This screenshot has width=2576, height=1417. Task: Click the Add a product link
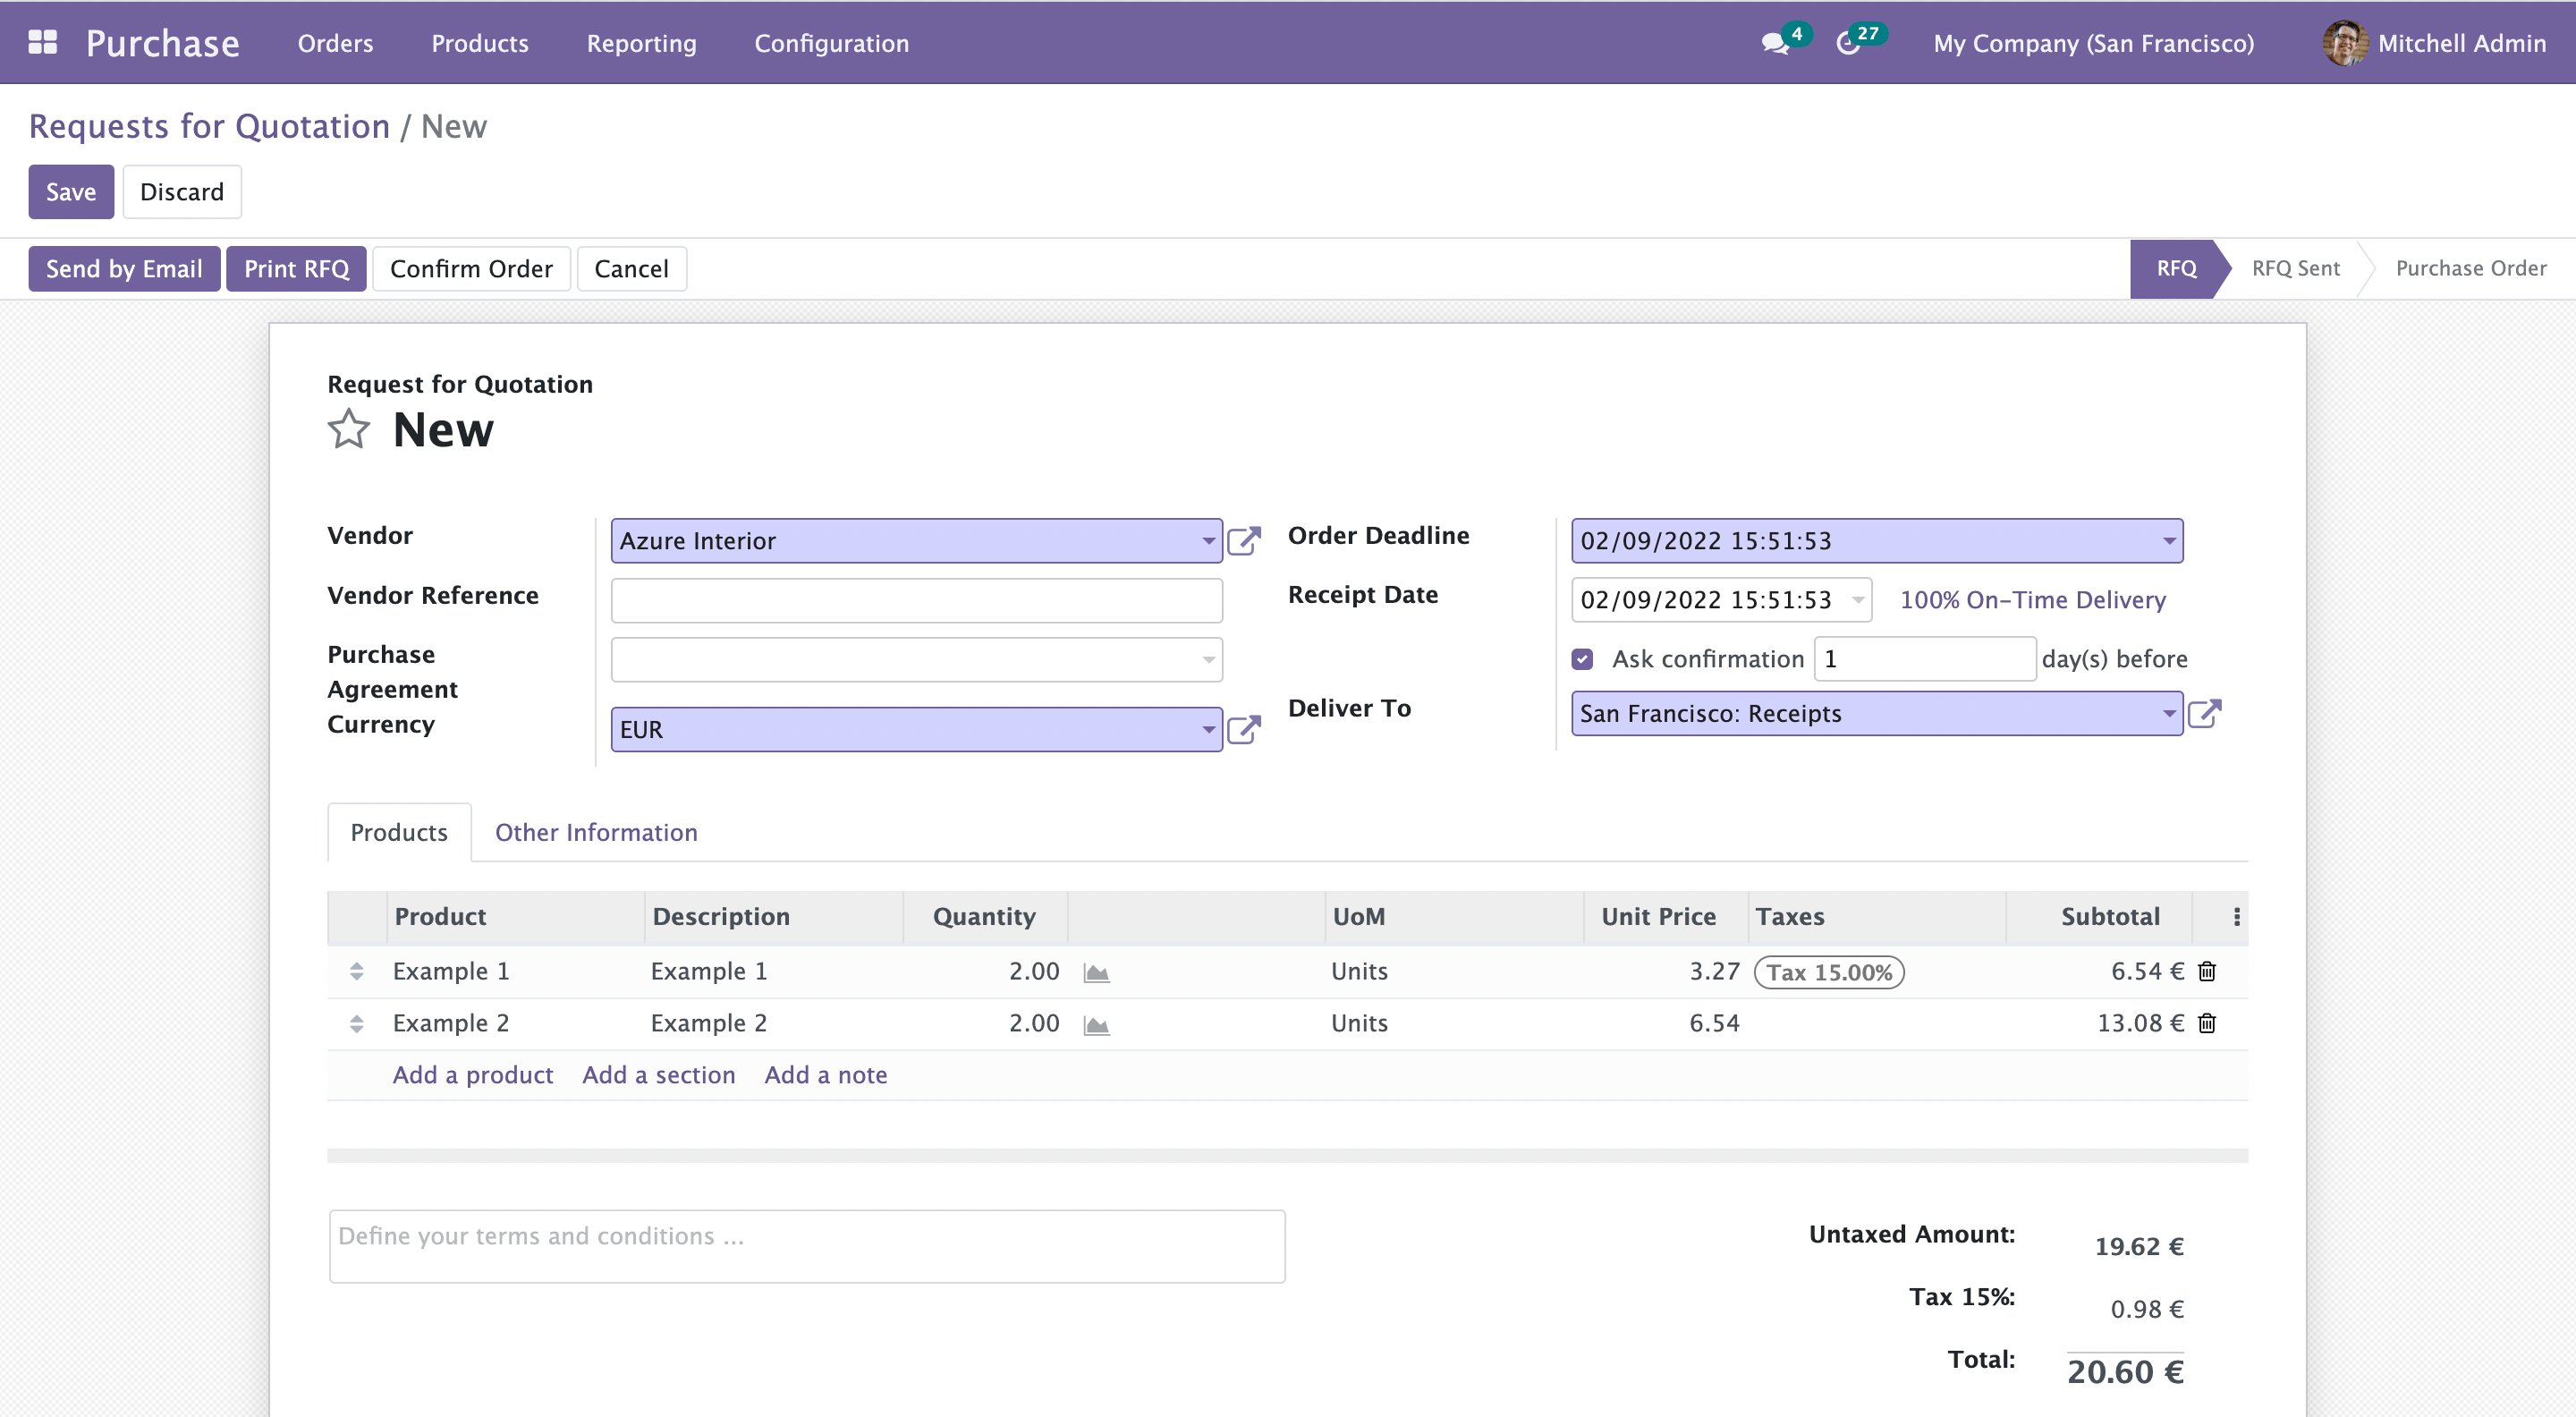click(x=472, y=1075)
